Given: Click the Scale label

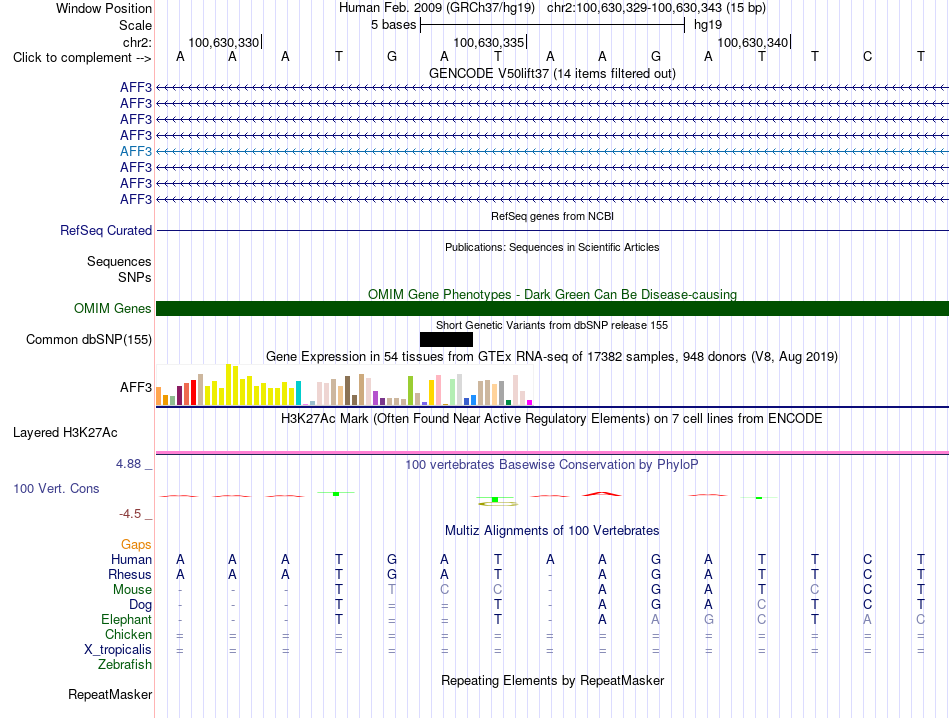Looking at the screenshot, I should tap(136, 25).
